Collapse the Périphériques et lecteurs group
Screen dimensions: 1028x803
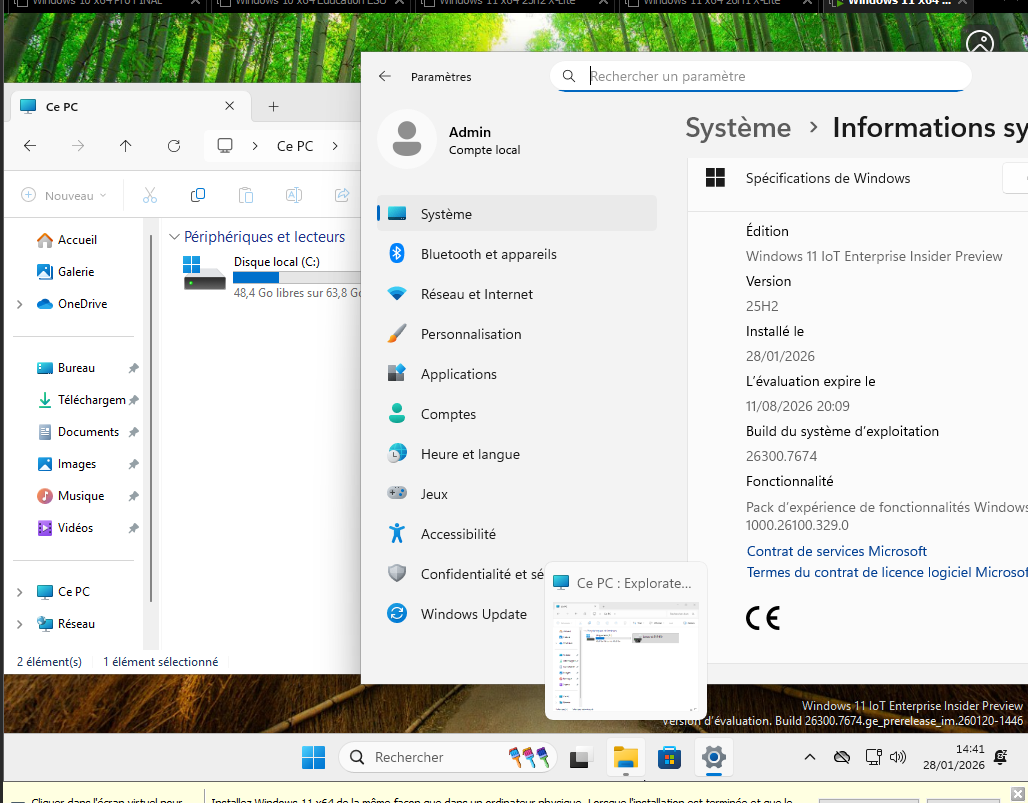click(x=175, y=237)
